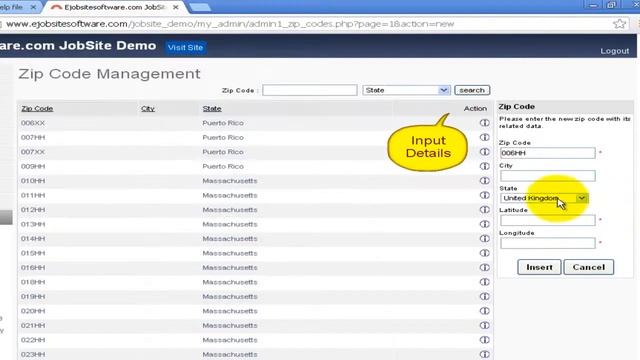Click action icon for 011HH row

(x=484, y=195)
